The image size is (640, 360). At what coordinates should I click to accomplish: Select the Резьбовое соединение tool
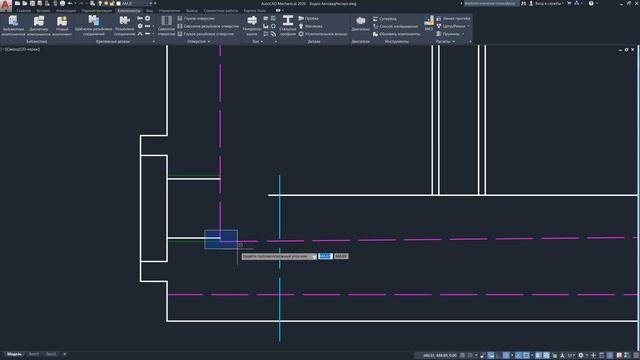pyautogui.click(x=124, y=26)
